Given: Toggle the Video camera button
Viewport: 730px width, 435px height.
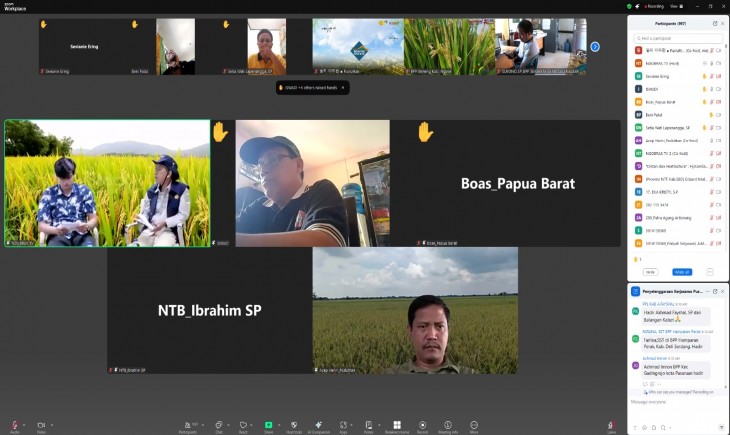Looking at the screenshot, I should click(x=41, y=425).
